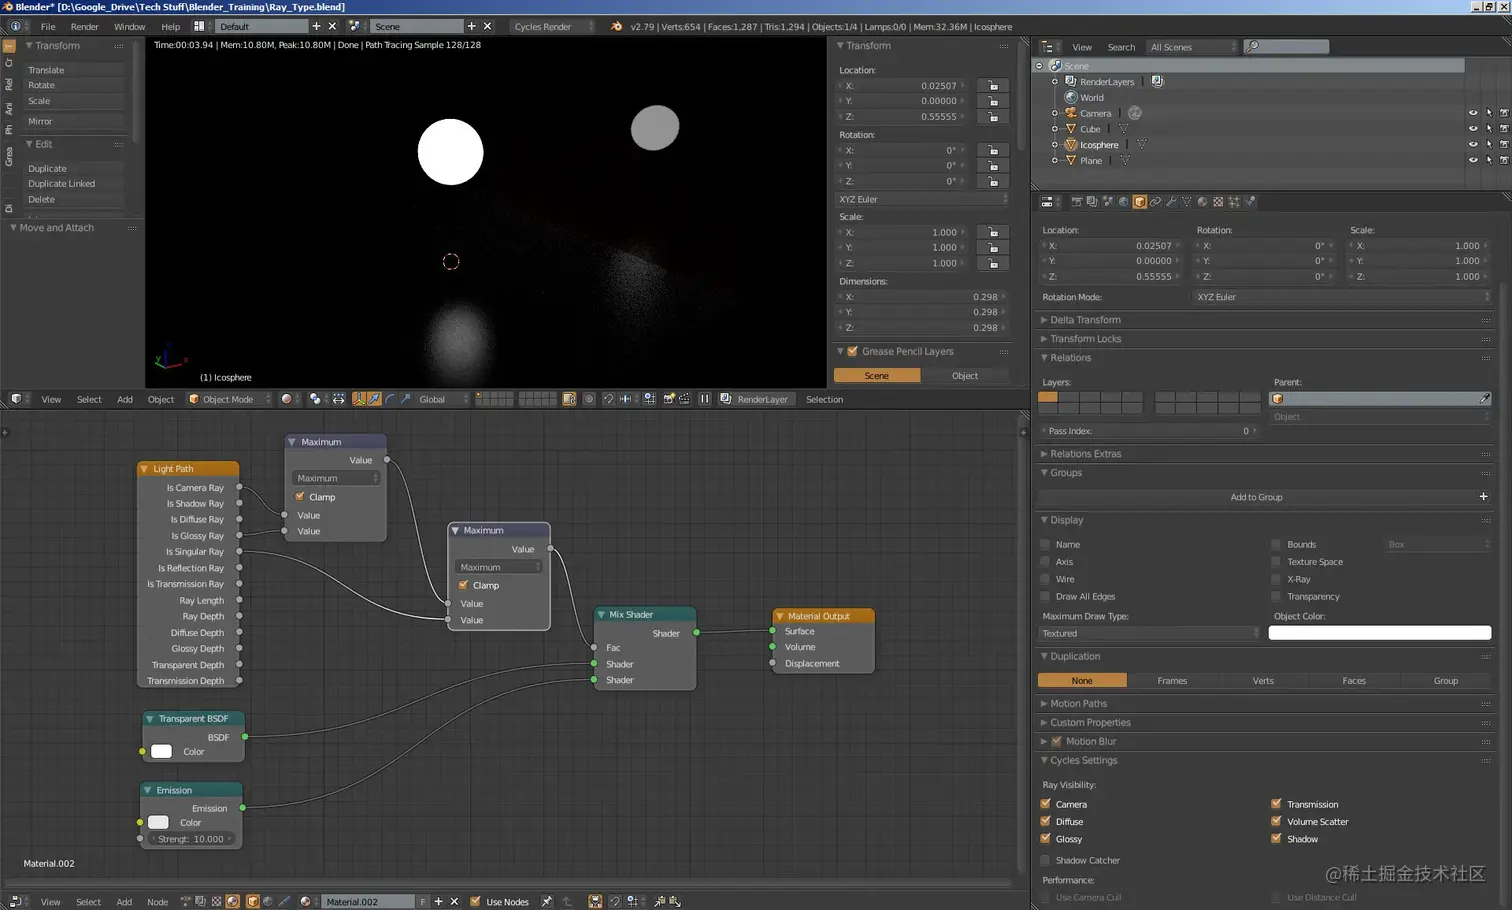Open the Material properties tab
Screen dimensions: 1512x910
click(x=1202, y=202)
